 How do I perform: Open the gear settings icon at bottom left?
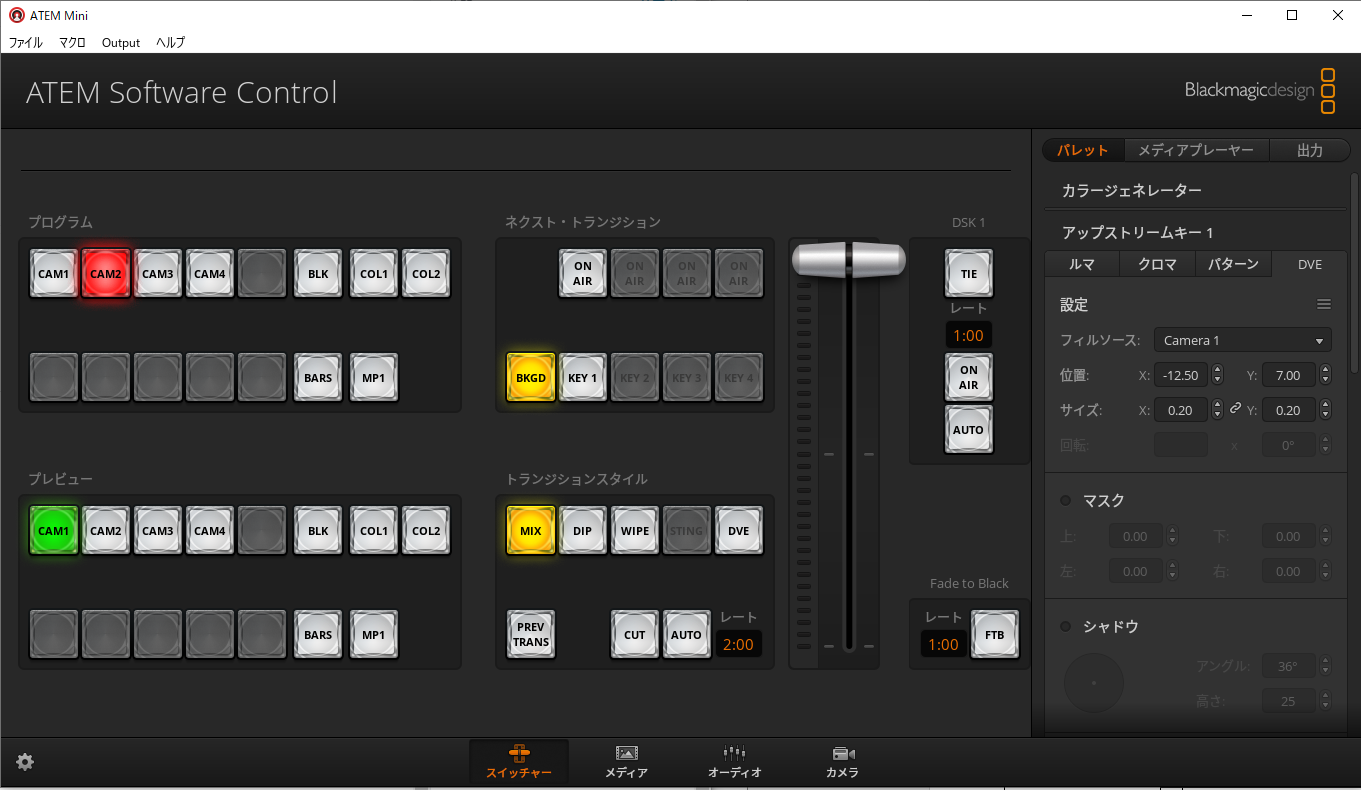(25, 762)
